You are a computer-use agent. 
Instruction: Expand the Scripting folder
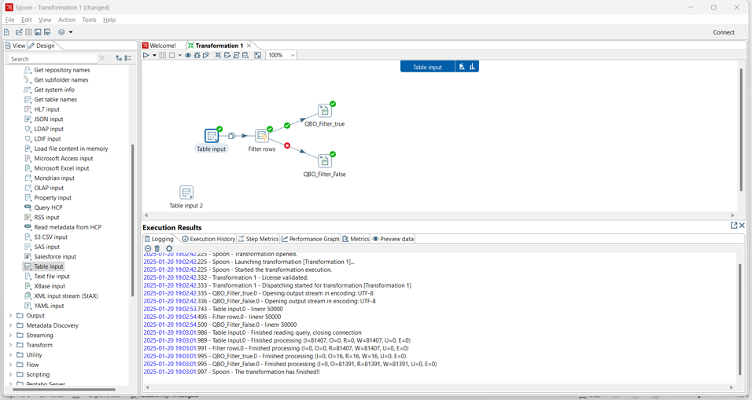click(11, 375)
